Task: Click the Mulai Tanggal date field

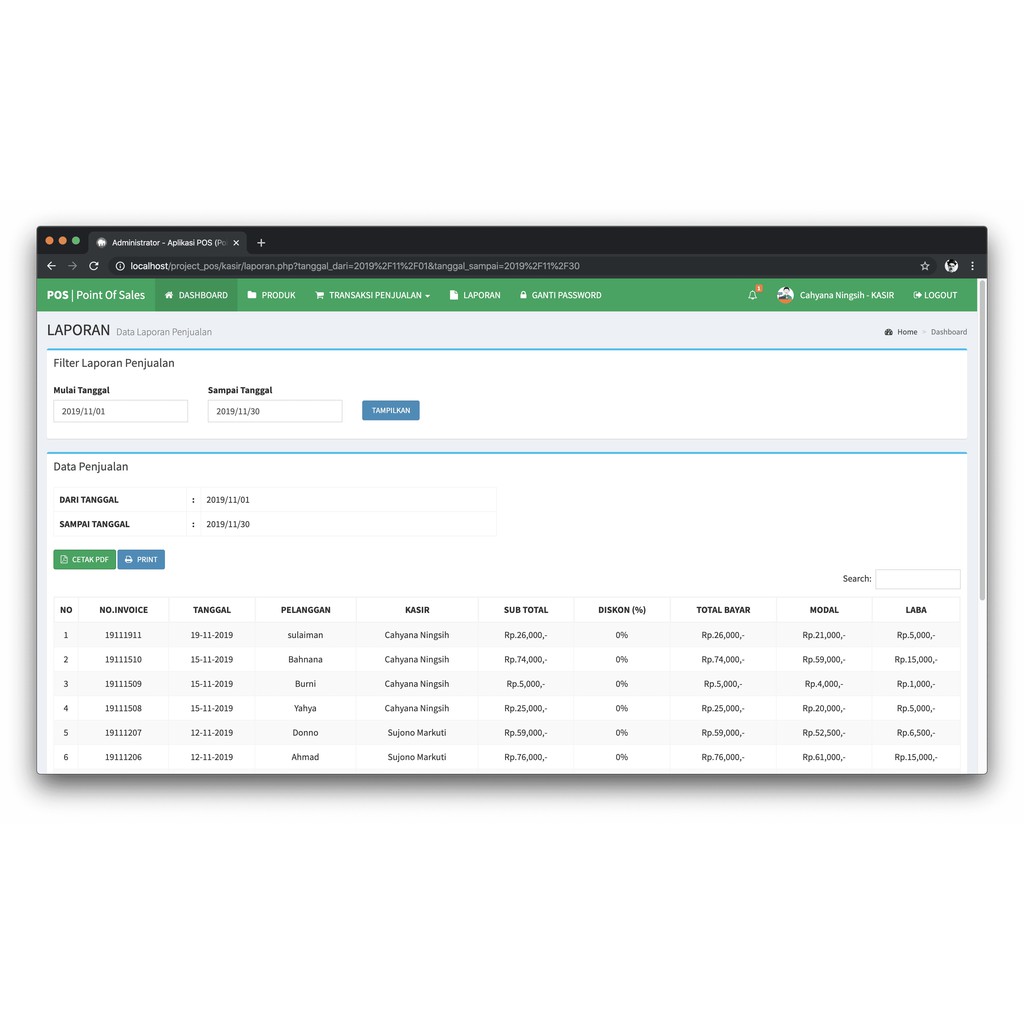Action: tap(120, 411)
